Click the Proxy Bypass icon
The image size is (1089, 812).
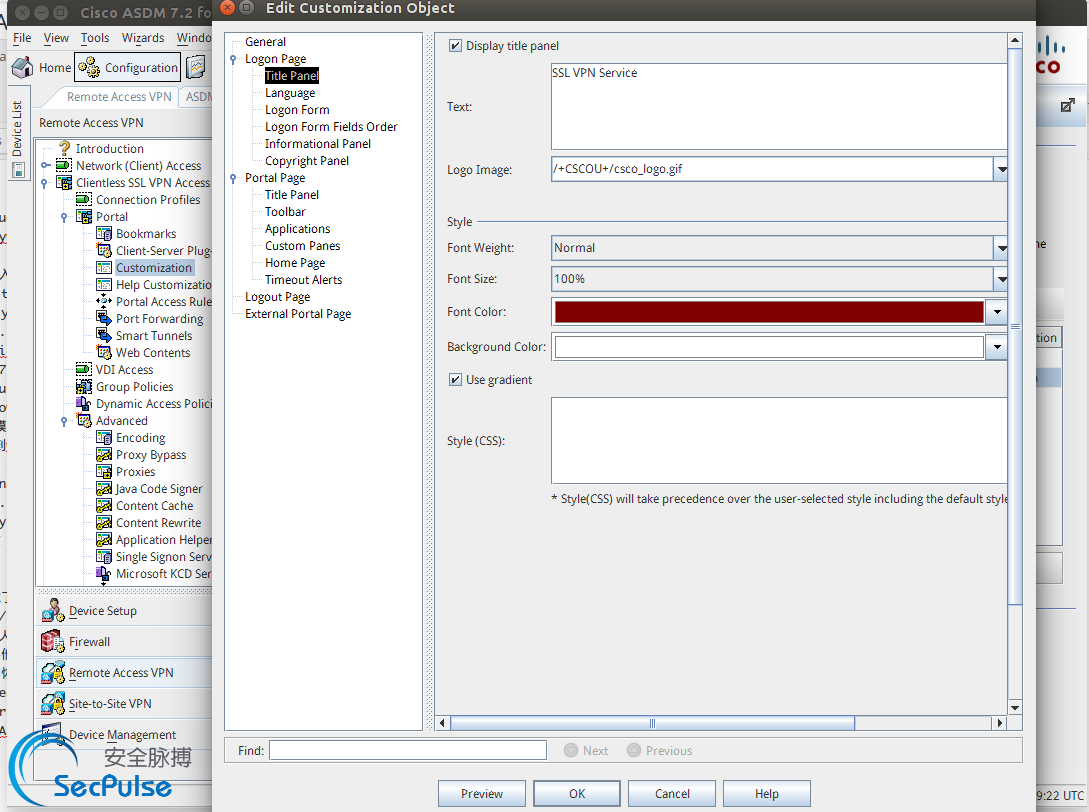tap(103, 455)
